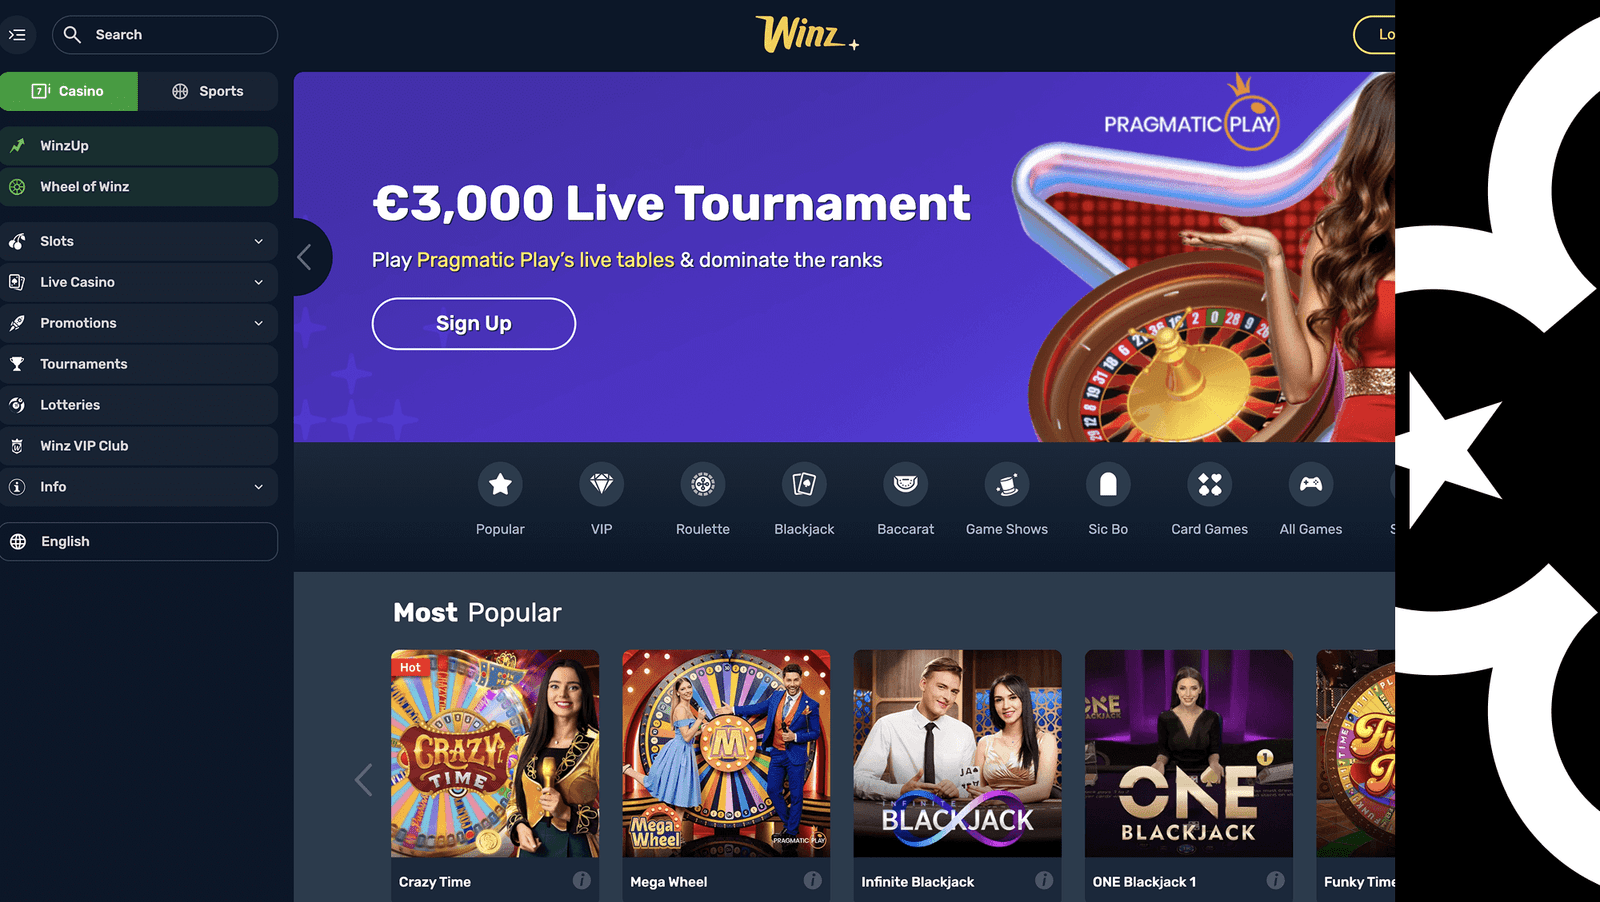Screen dimensions: 1600x902
Task: Click the Sign Up banner button
Action: coord(474,324)
